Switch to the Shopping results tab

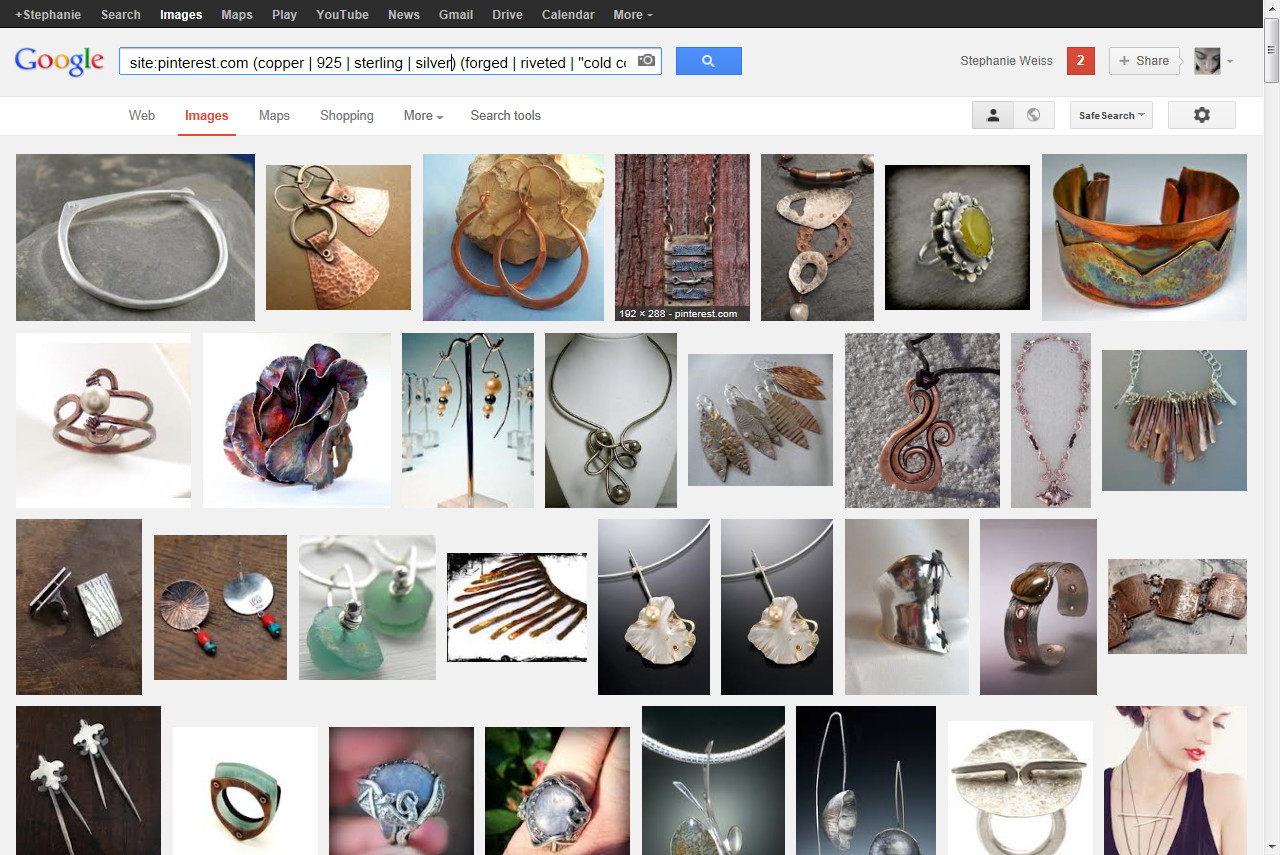tap(346, 116)
